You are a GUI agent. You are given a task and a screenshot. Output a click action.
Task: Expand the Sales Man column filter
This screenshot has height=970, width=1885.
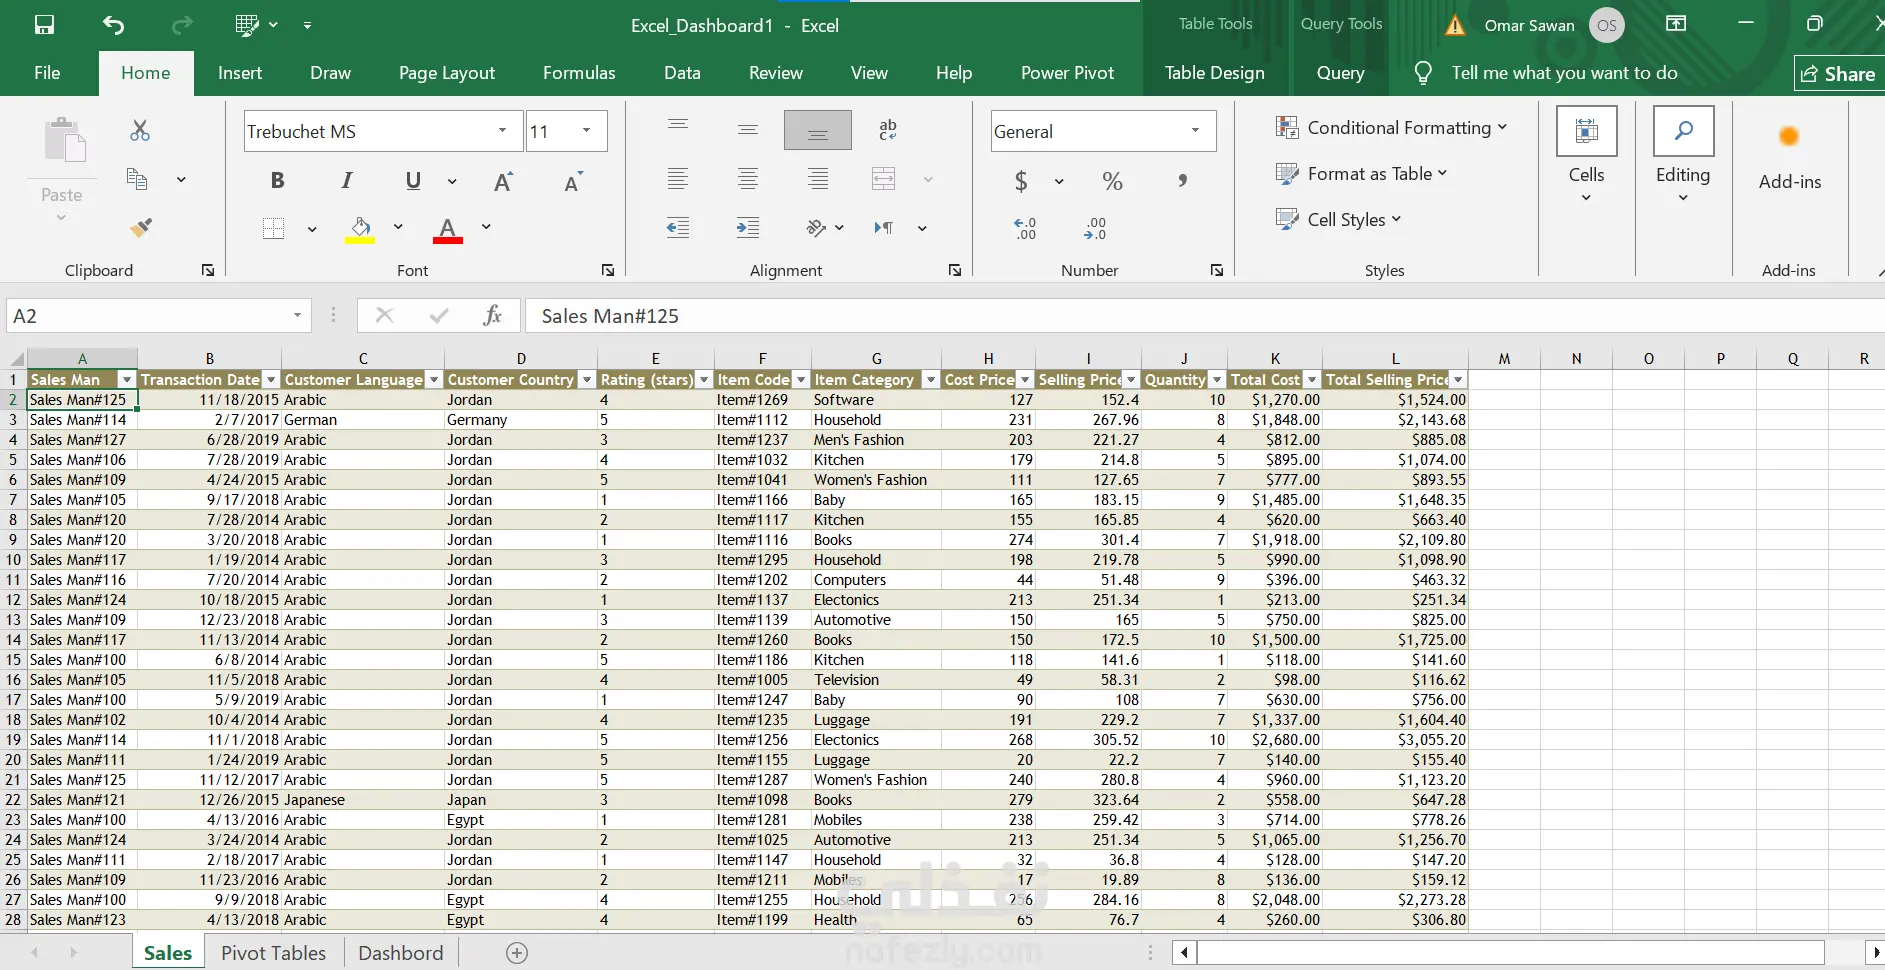tap(126, 380)
